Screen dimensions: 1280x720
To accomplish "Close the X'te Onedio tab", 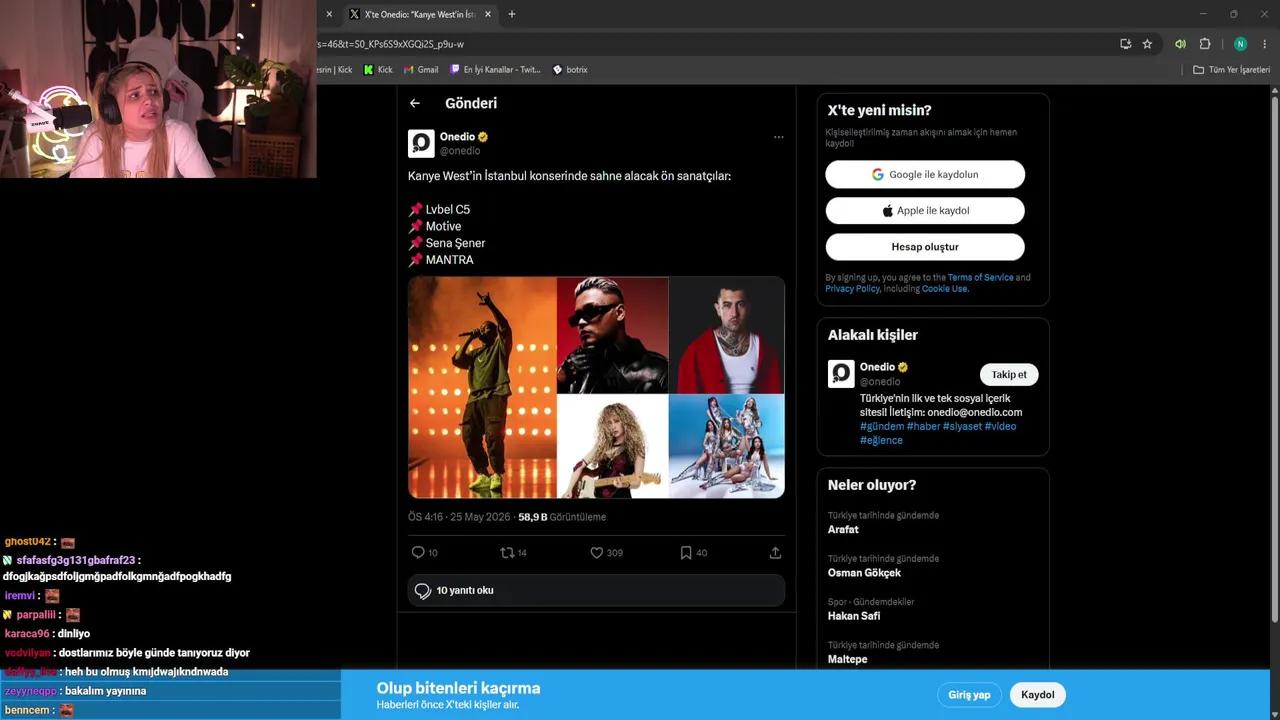I will pyautogui.click(x=488, y=14).
